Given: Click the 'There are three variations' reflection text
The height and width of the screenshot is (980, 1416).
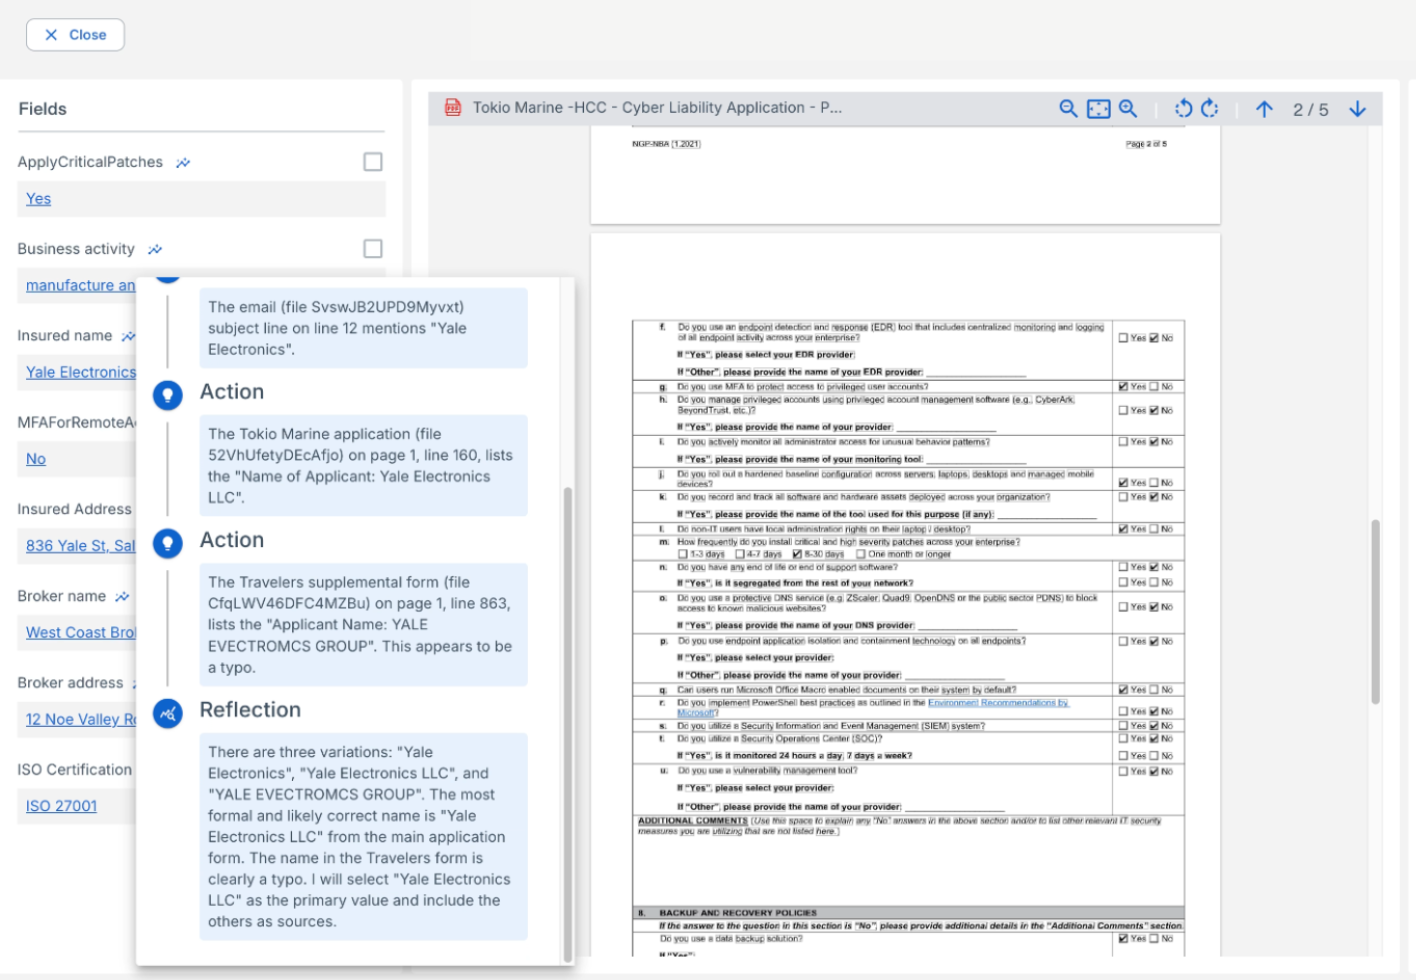Looking at the screenshot, I should click(363, 837).
